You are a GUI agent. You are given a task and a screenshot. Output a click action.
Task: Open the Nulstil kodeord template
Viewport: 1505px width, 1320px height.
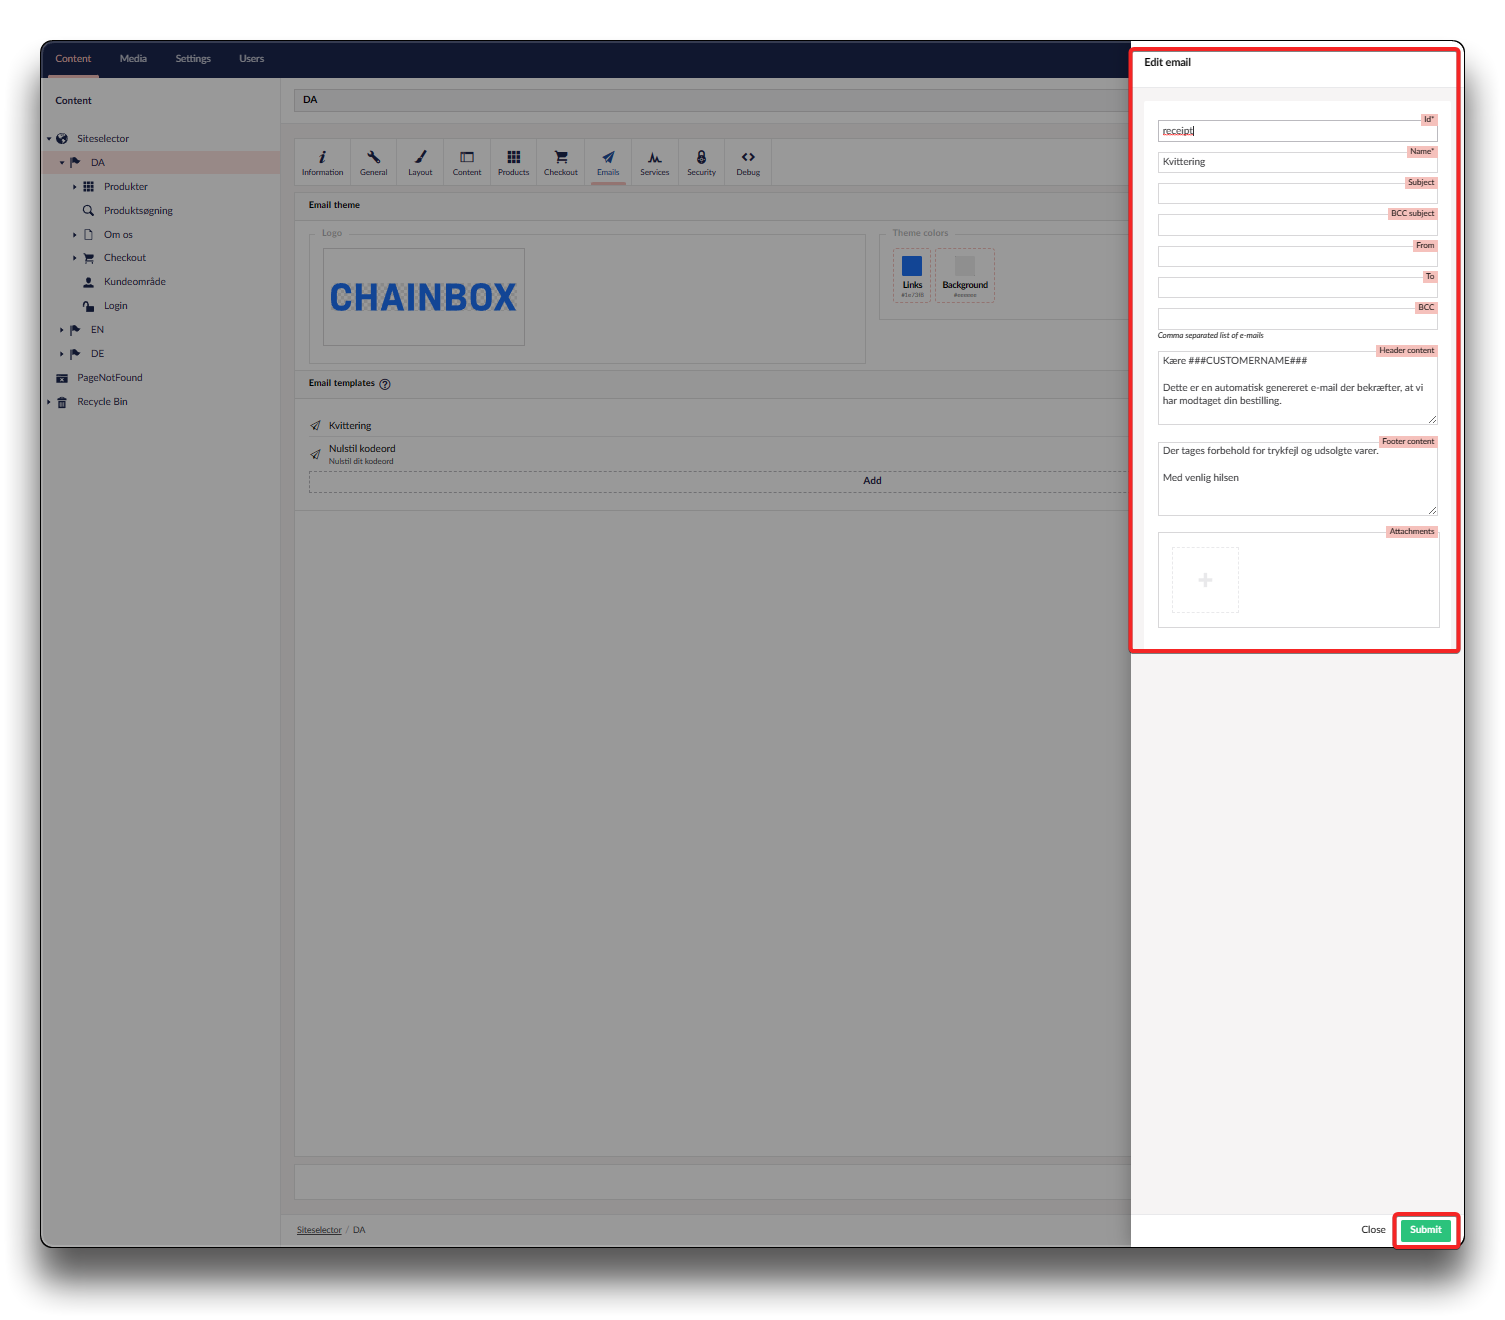(362, 449)
